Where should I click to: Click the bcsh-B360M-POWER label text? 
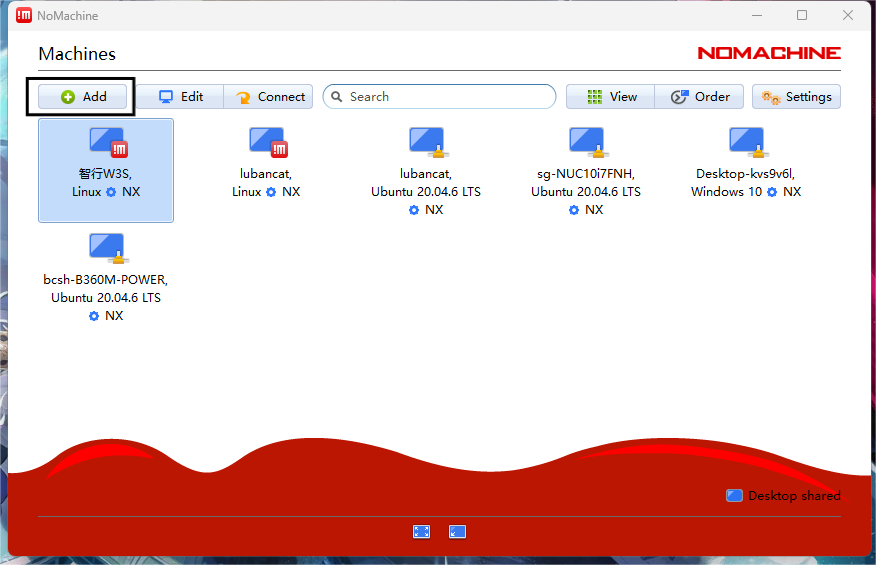click(106, 279)
